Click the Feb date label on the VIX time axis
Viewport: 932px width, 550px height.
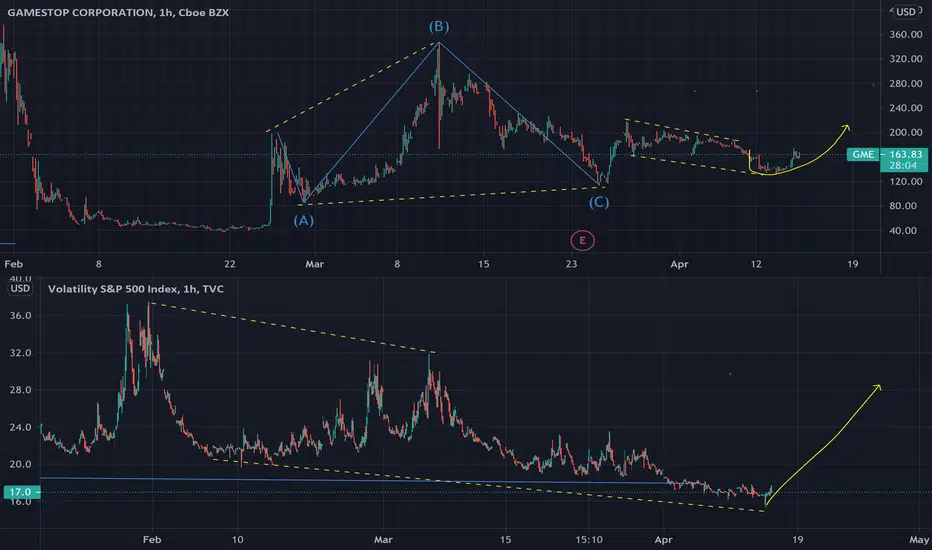tap(152, 540)
